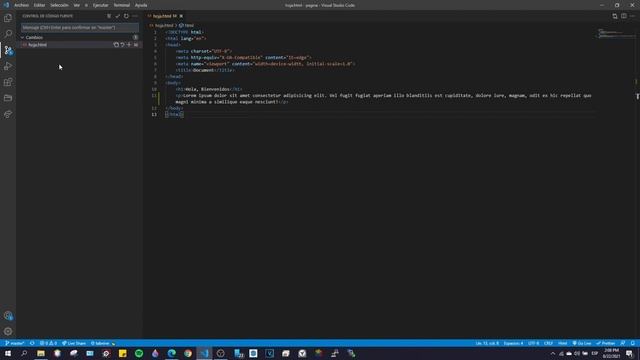Open the Accounts icon in activity bar
The image size is (640, 360).
(8, 316)
